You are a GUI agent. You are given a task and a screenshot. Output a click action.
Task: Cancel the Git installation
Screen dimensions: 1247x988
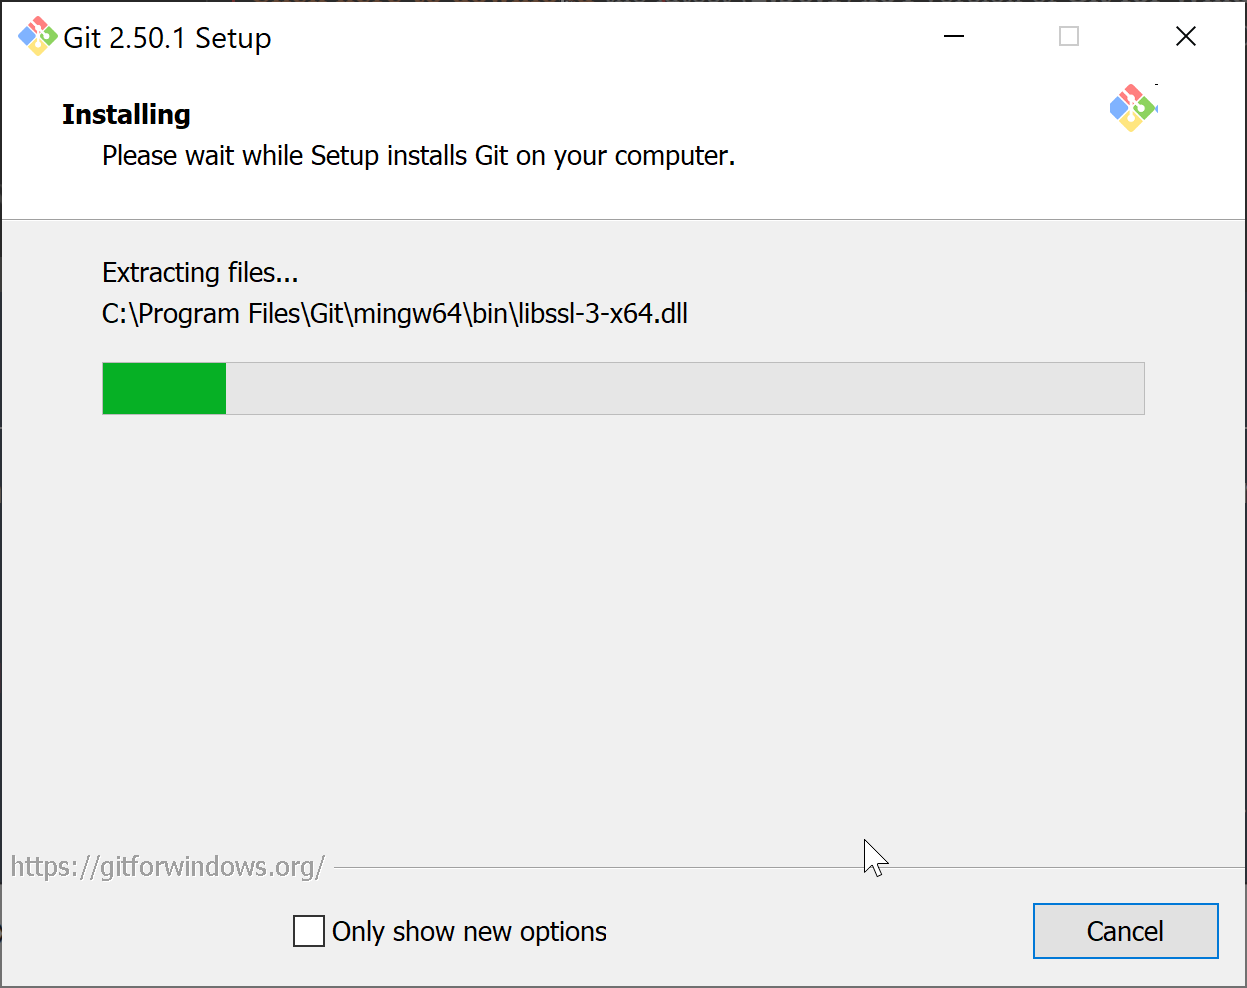coord(1125,931)
